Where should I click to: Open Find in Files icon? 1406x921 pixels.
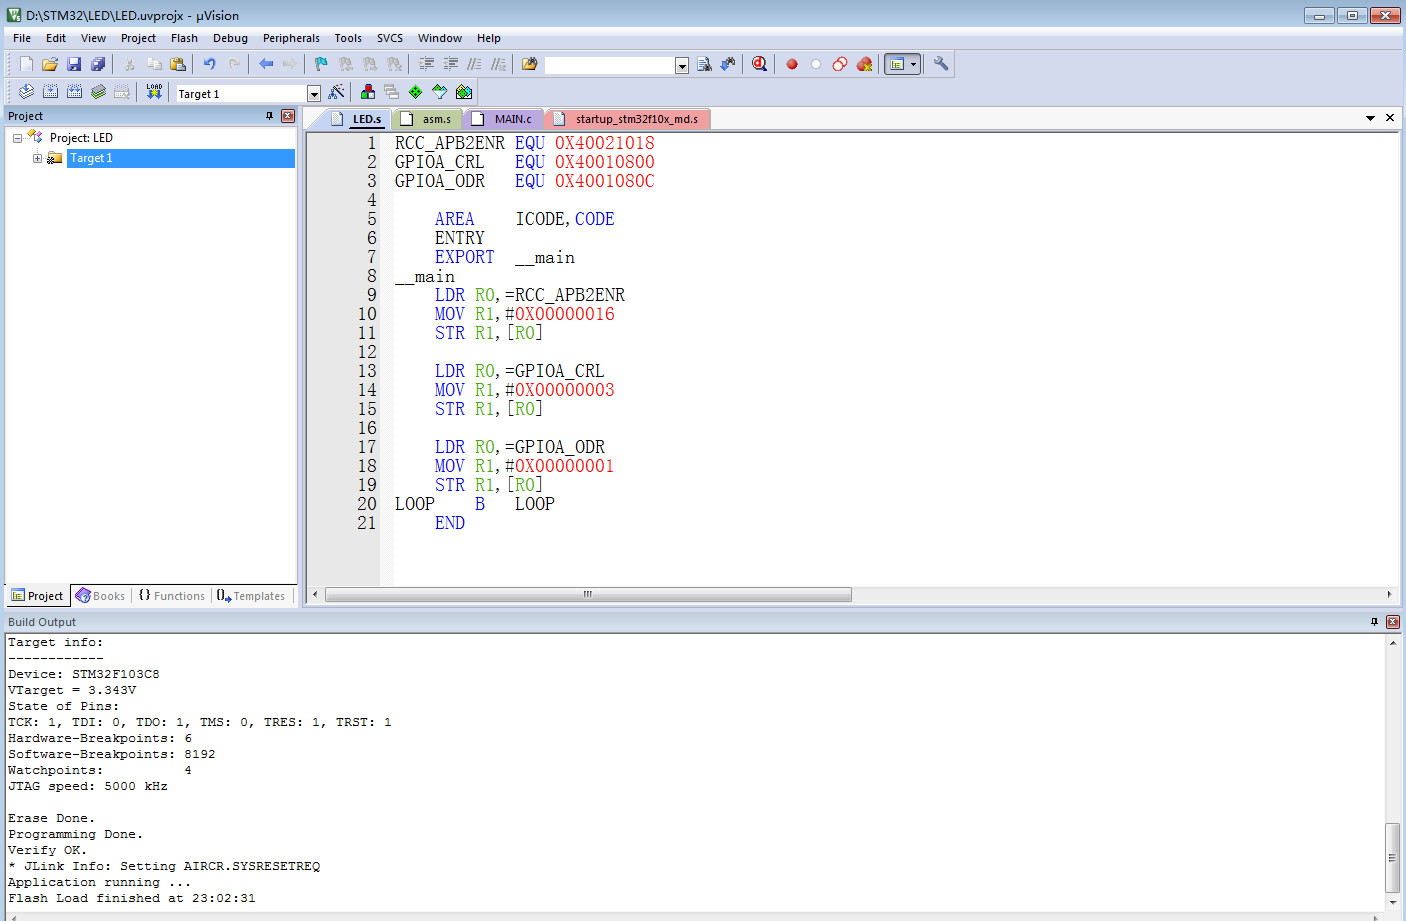530,64
